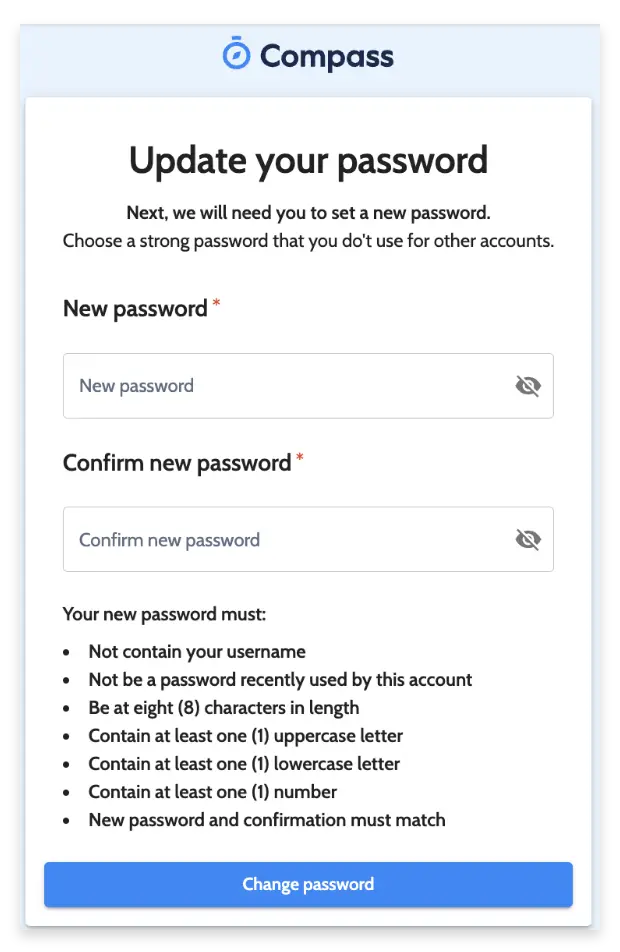Click the "Choose a strong password" instruction text

308,241
